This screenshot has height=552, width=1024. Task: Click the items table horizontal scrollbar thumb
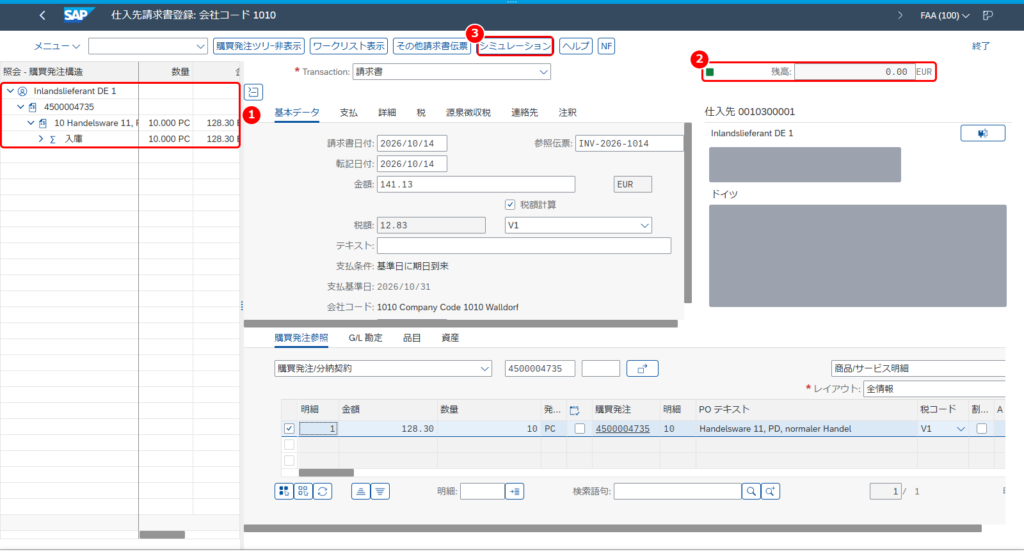coord(326,472)
